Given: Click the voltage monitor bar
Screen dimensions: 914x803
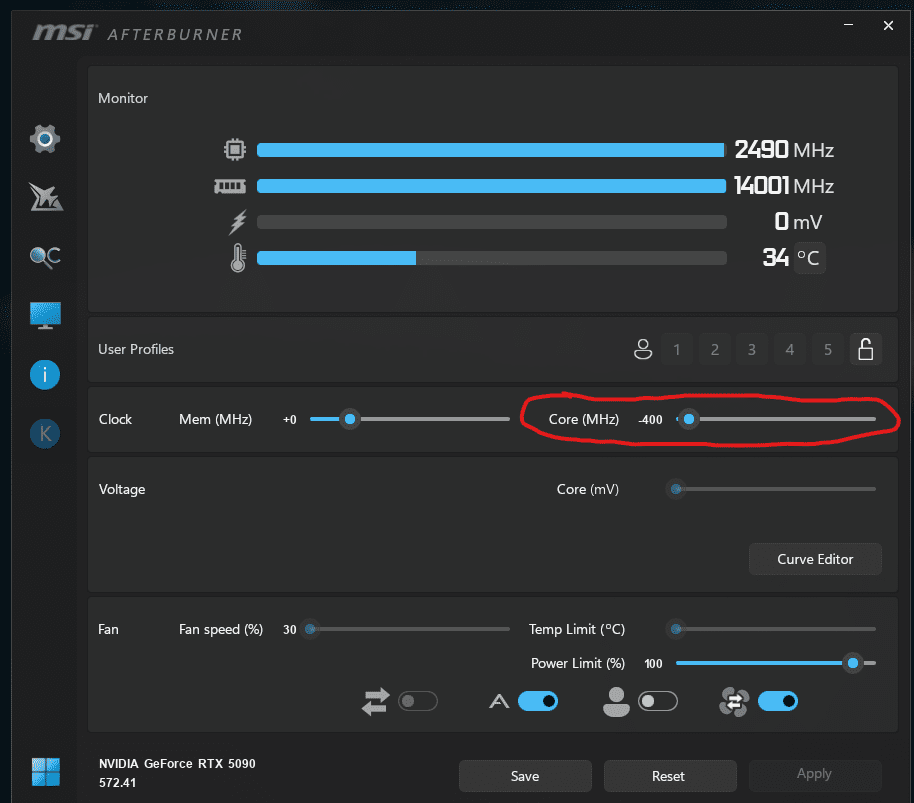Looking at the screenshot, I should coord(491,222).
